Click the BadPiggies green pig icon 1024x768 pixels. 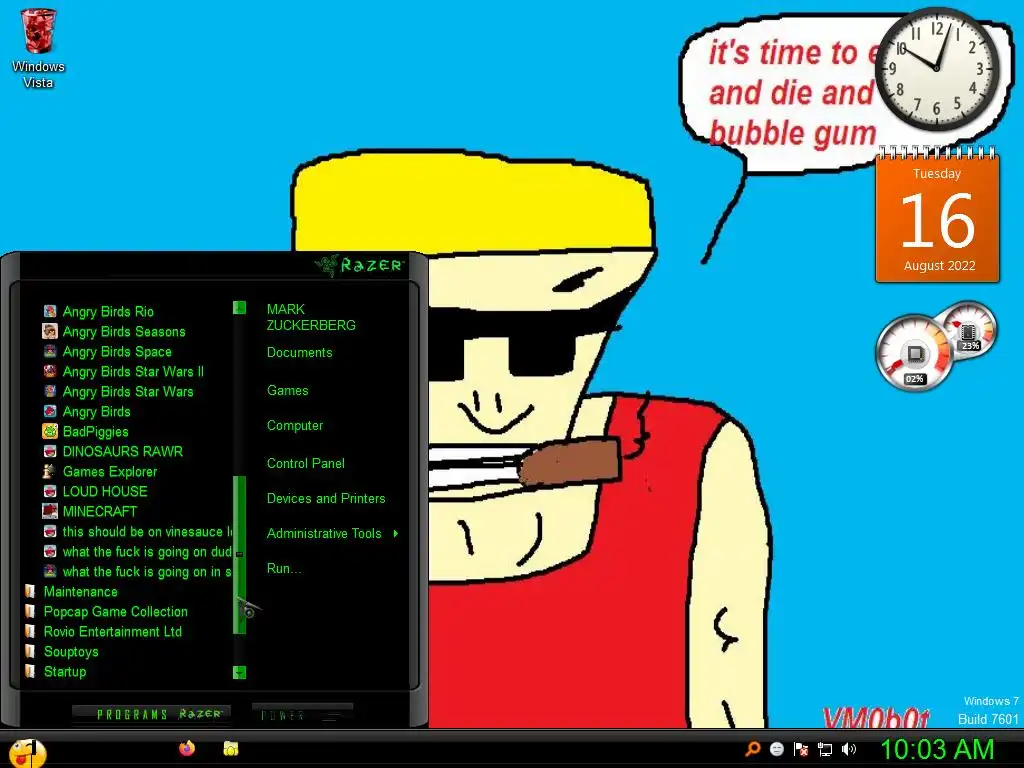click(x=50, y=431)
